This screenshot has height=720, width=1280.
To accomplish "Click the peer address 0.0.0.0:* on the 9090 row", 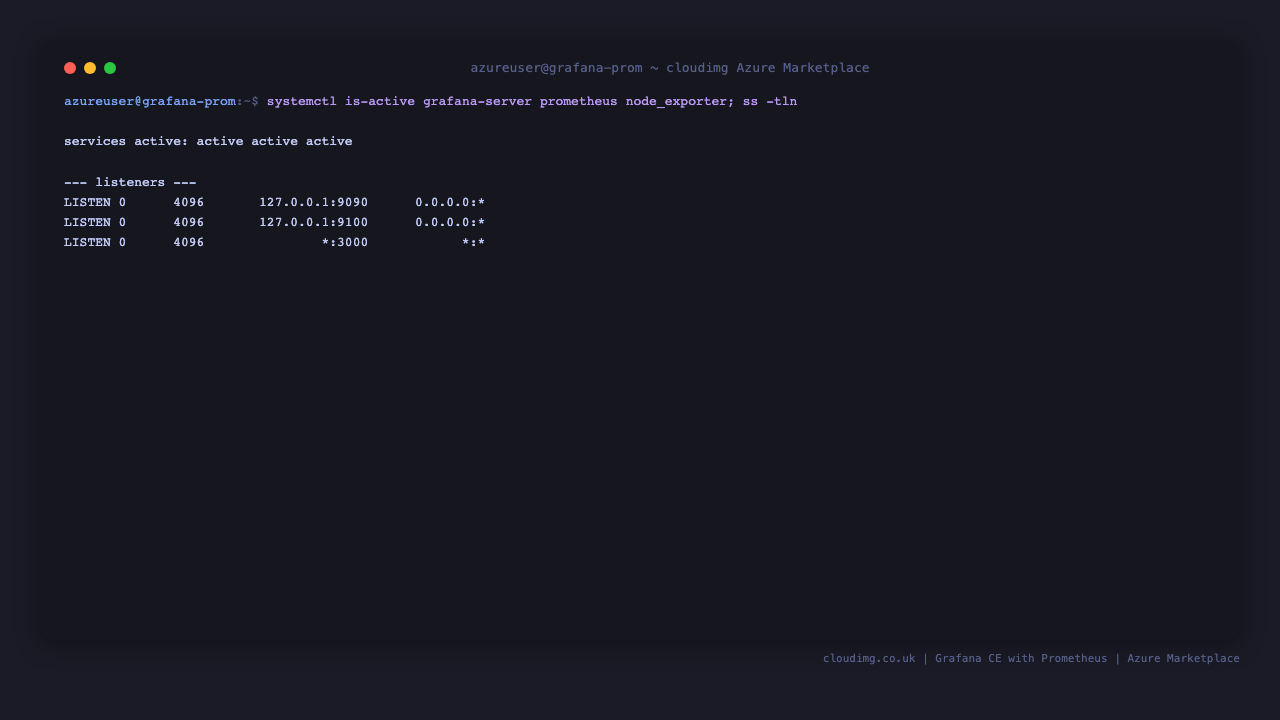I will pos(450,202).
